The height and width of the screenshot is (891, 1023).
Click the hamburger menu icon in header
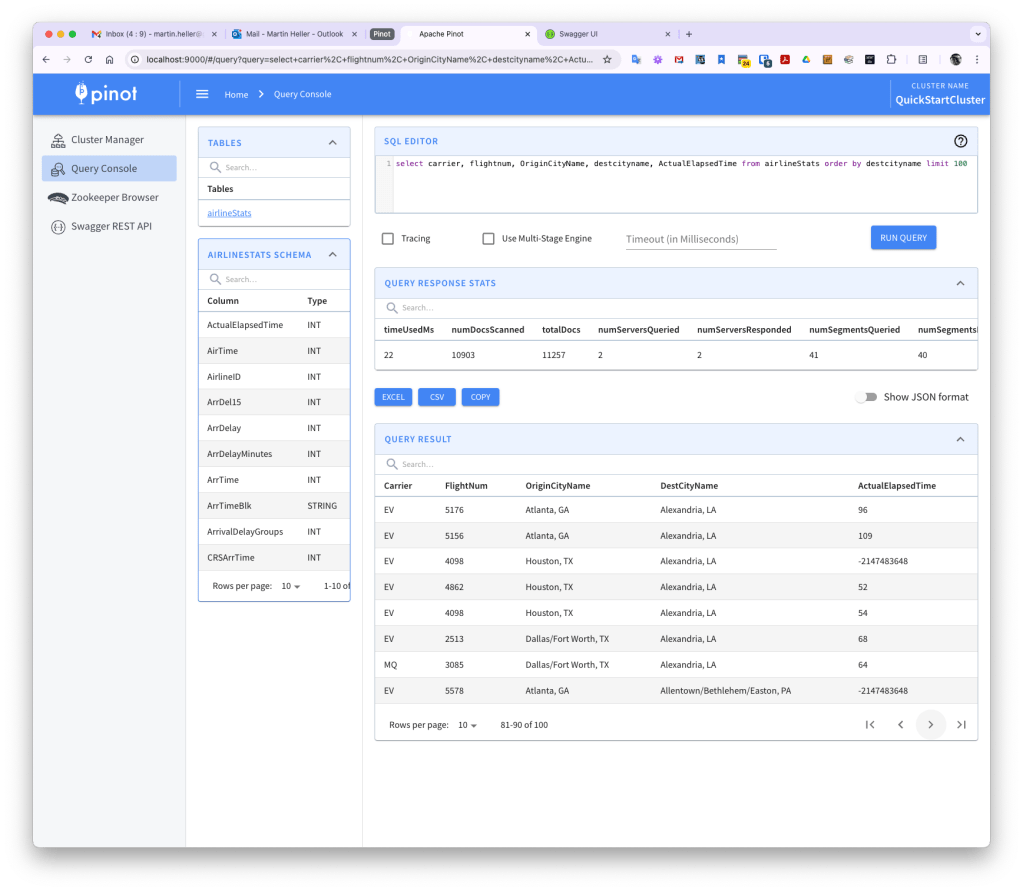pyautogui.click(x=202, y=94)
